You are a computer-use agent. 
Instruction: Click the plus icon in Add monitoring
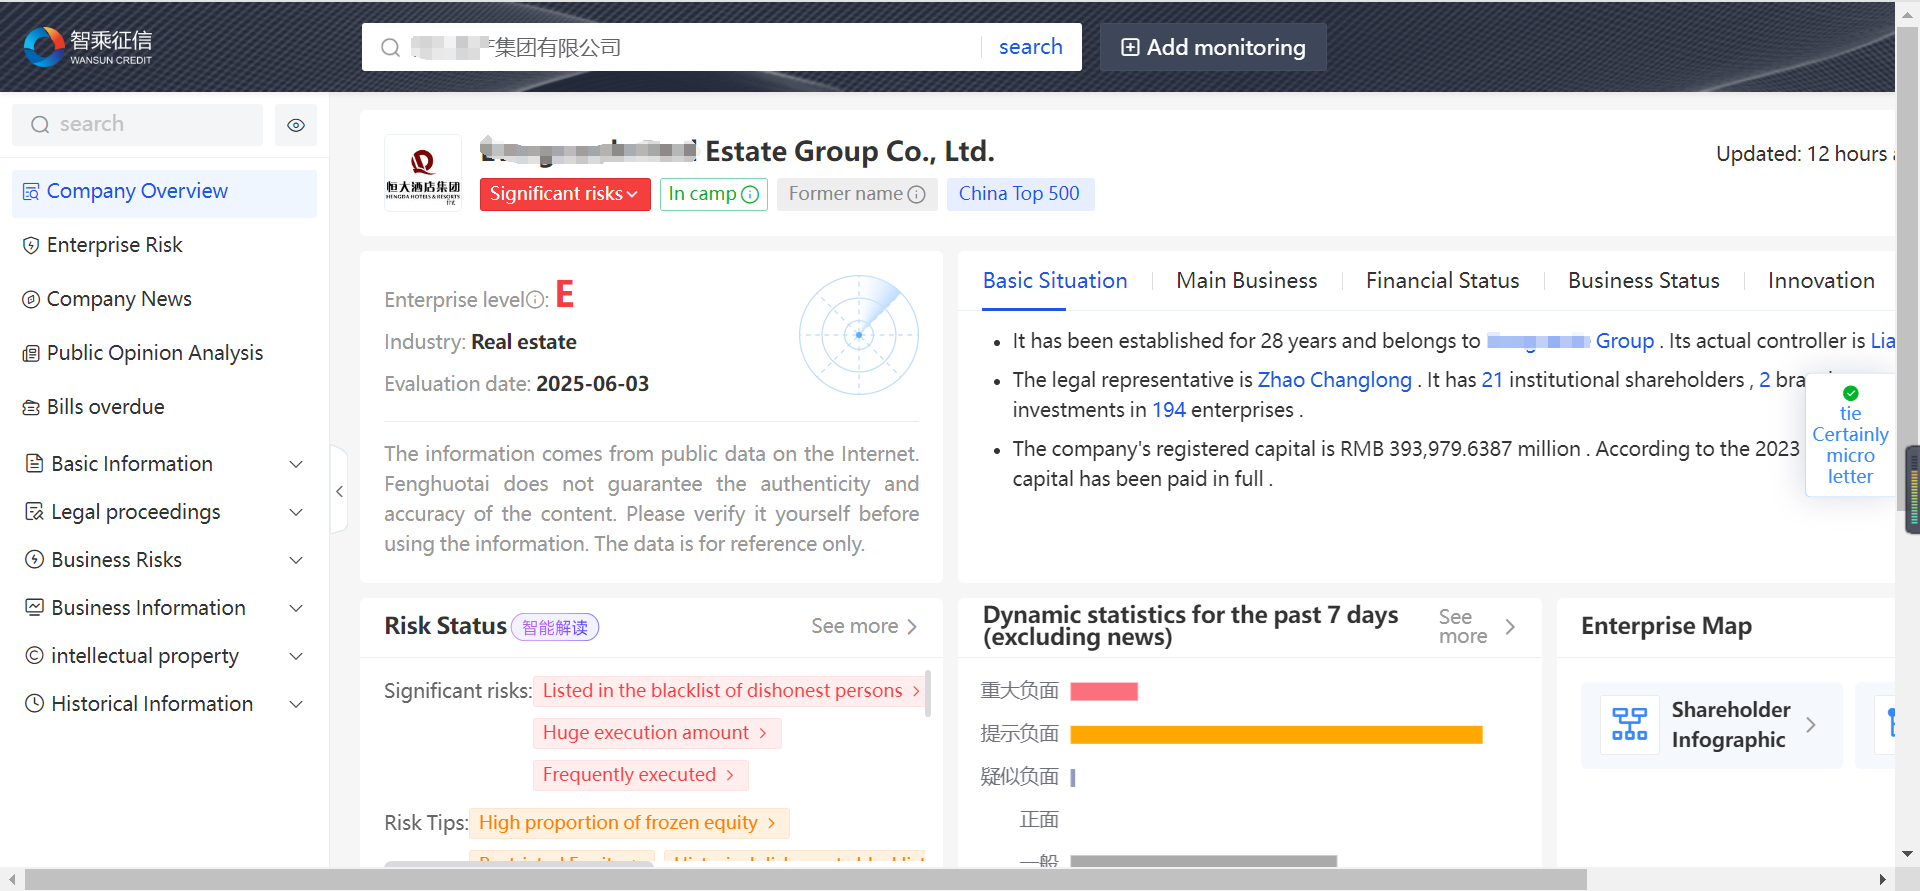[1130, 48]
